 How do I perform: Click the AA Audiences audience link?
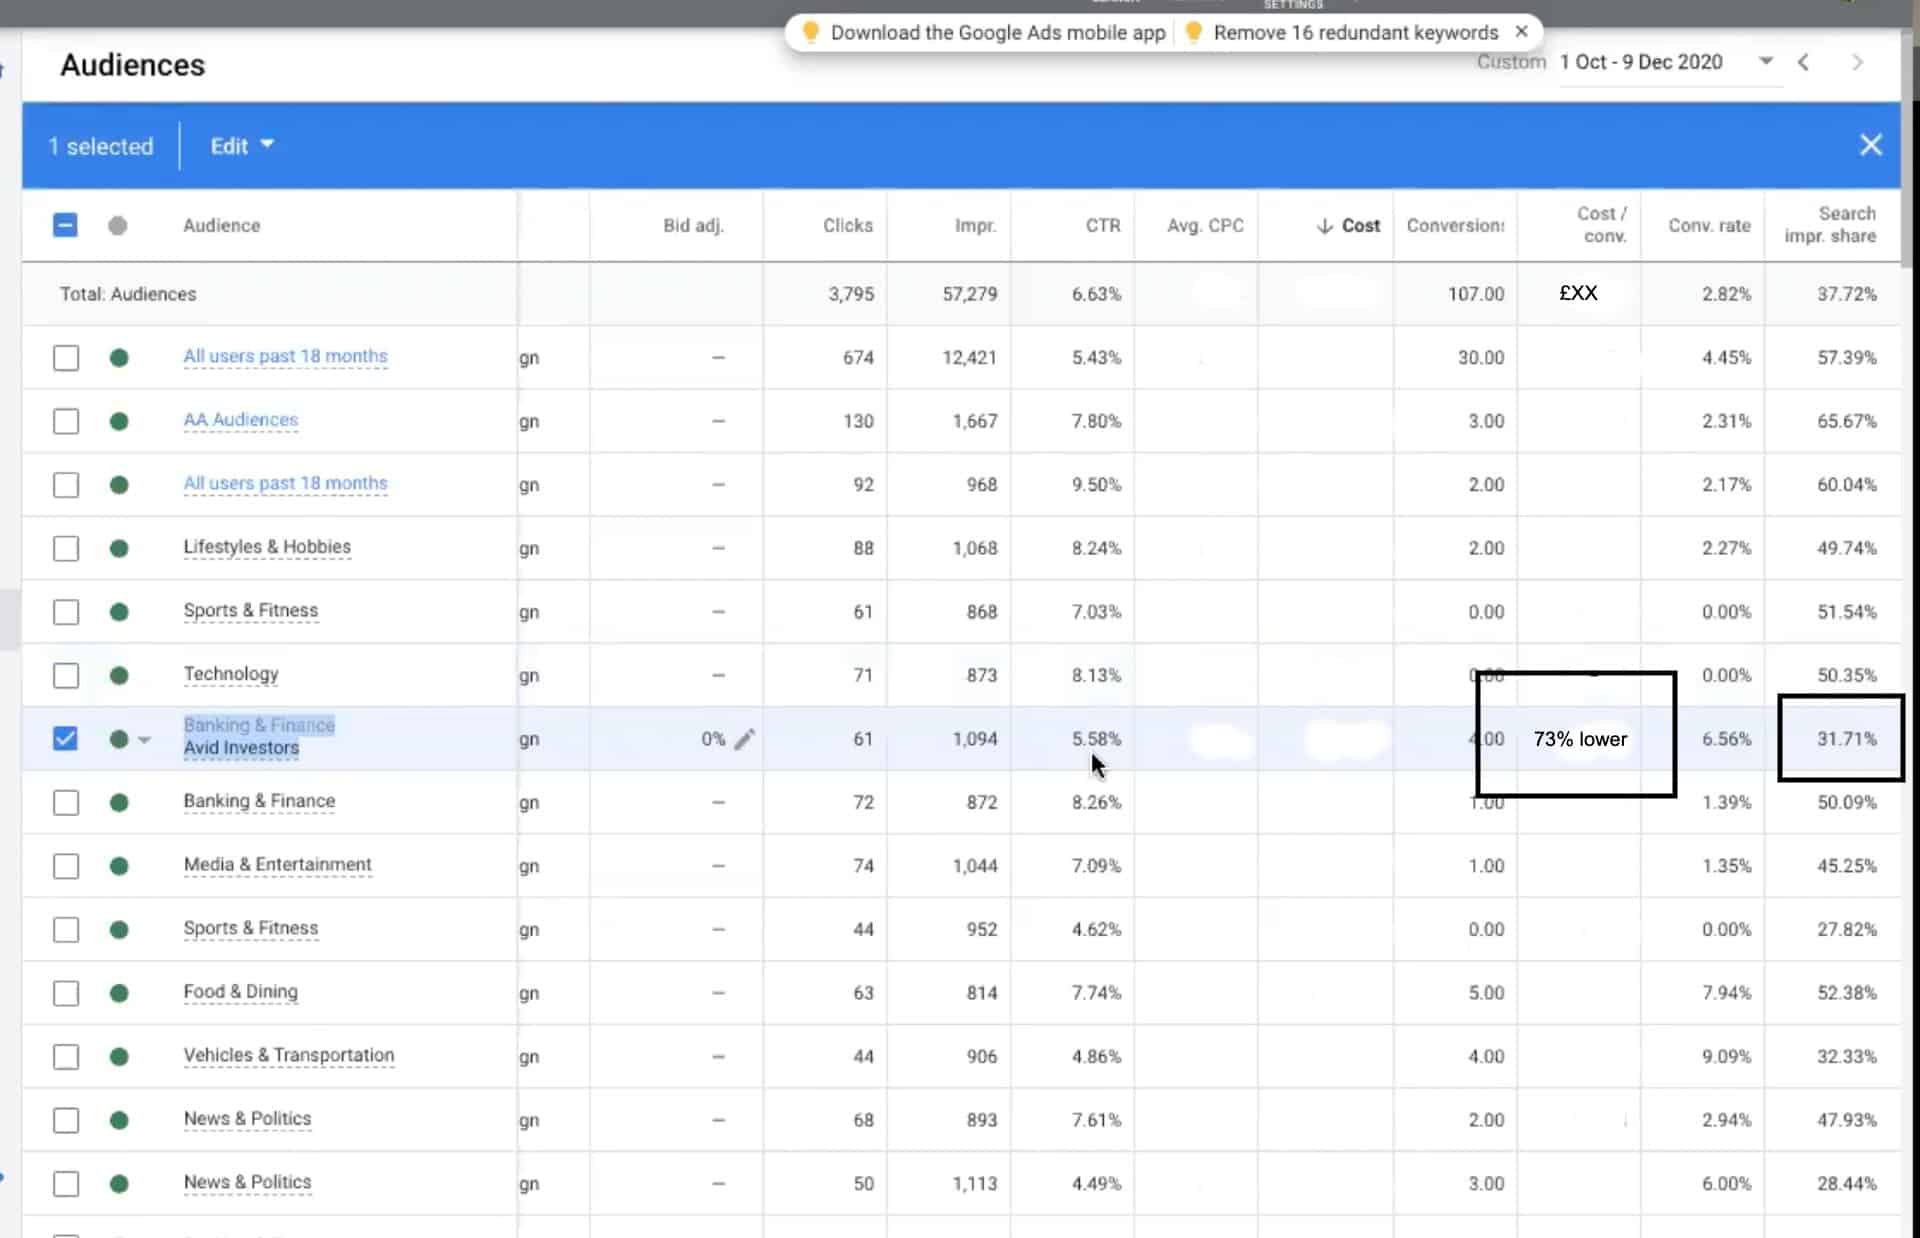click(241, 418)
